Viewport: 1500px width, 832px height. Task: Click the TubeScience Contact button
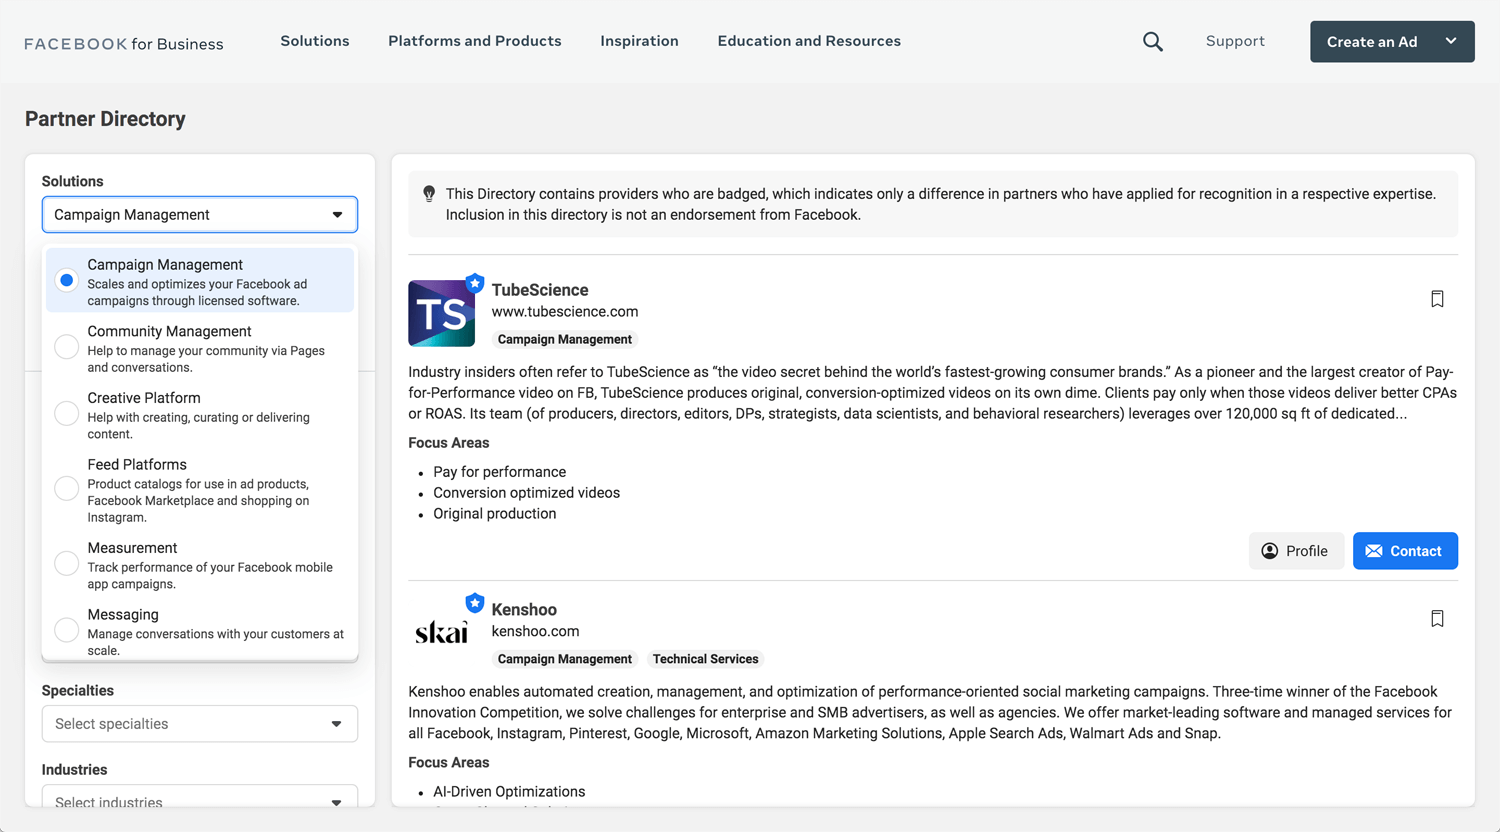coord(1405,551)
